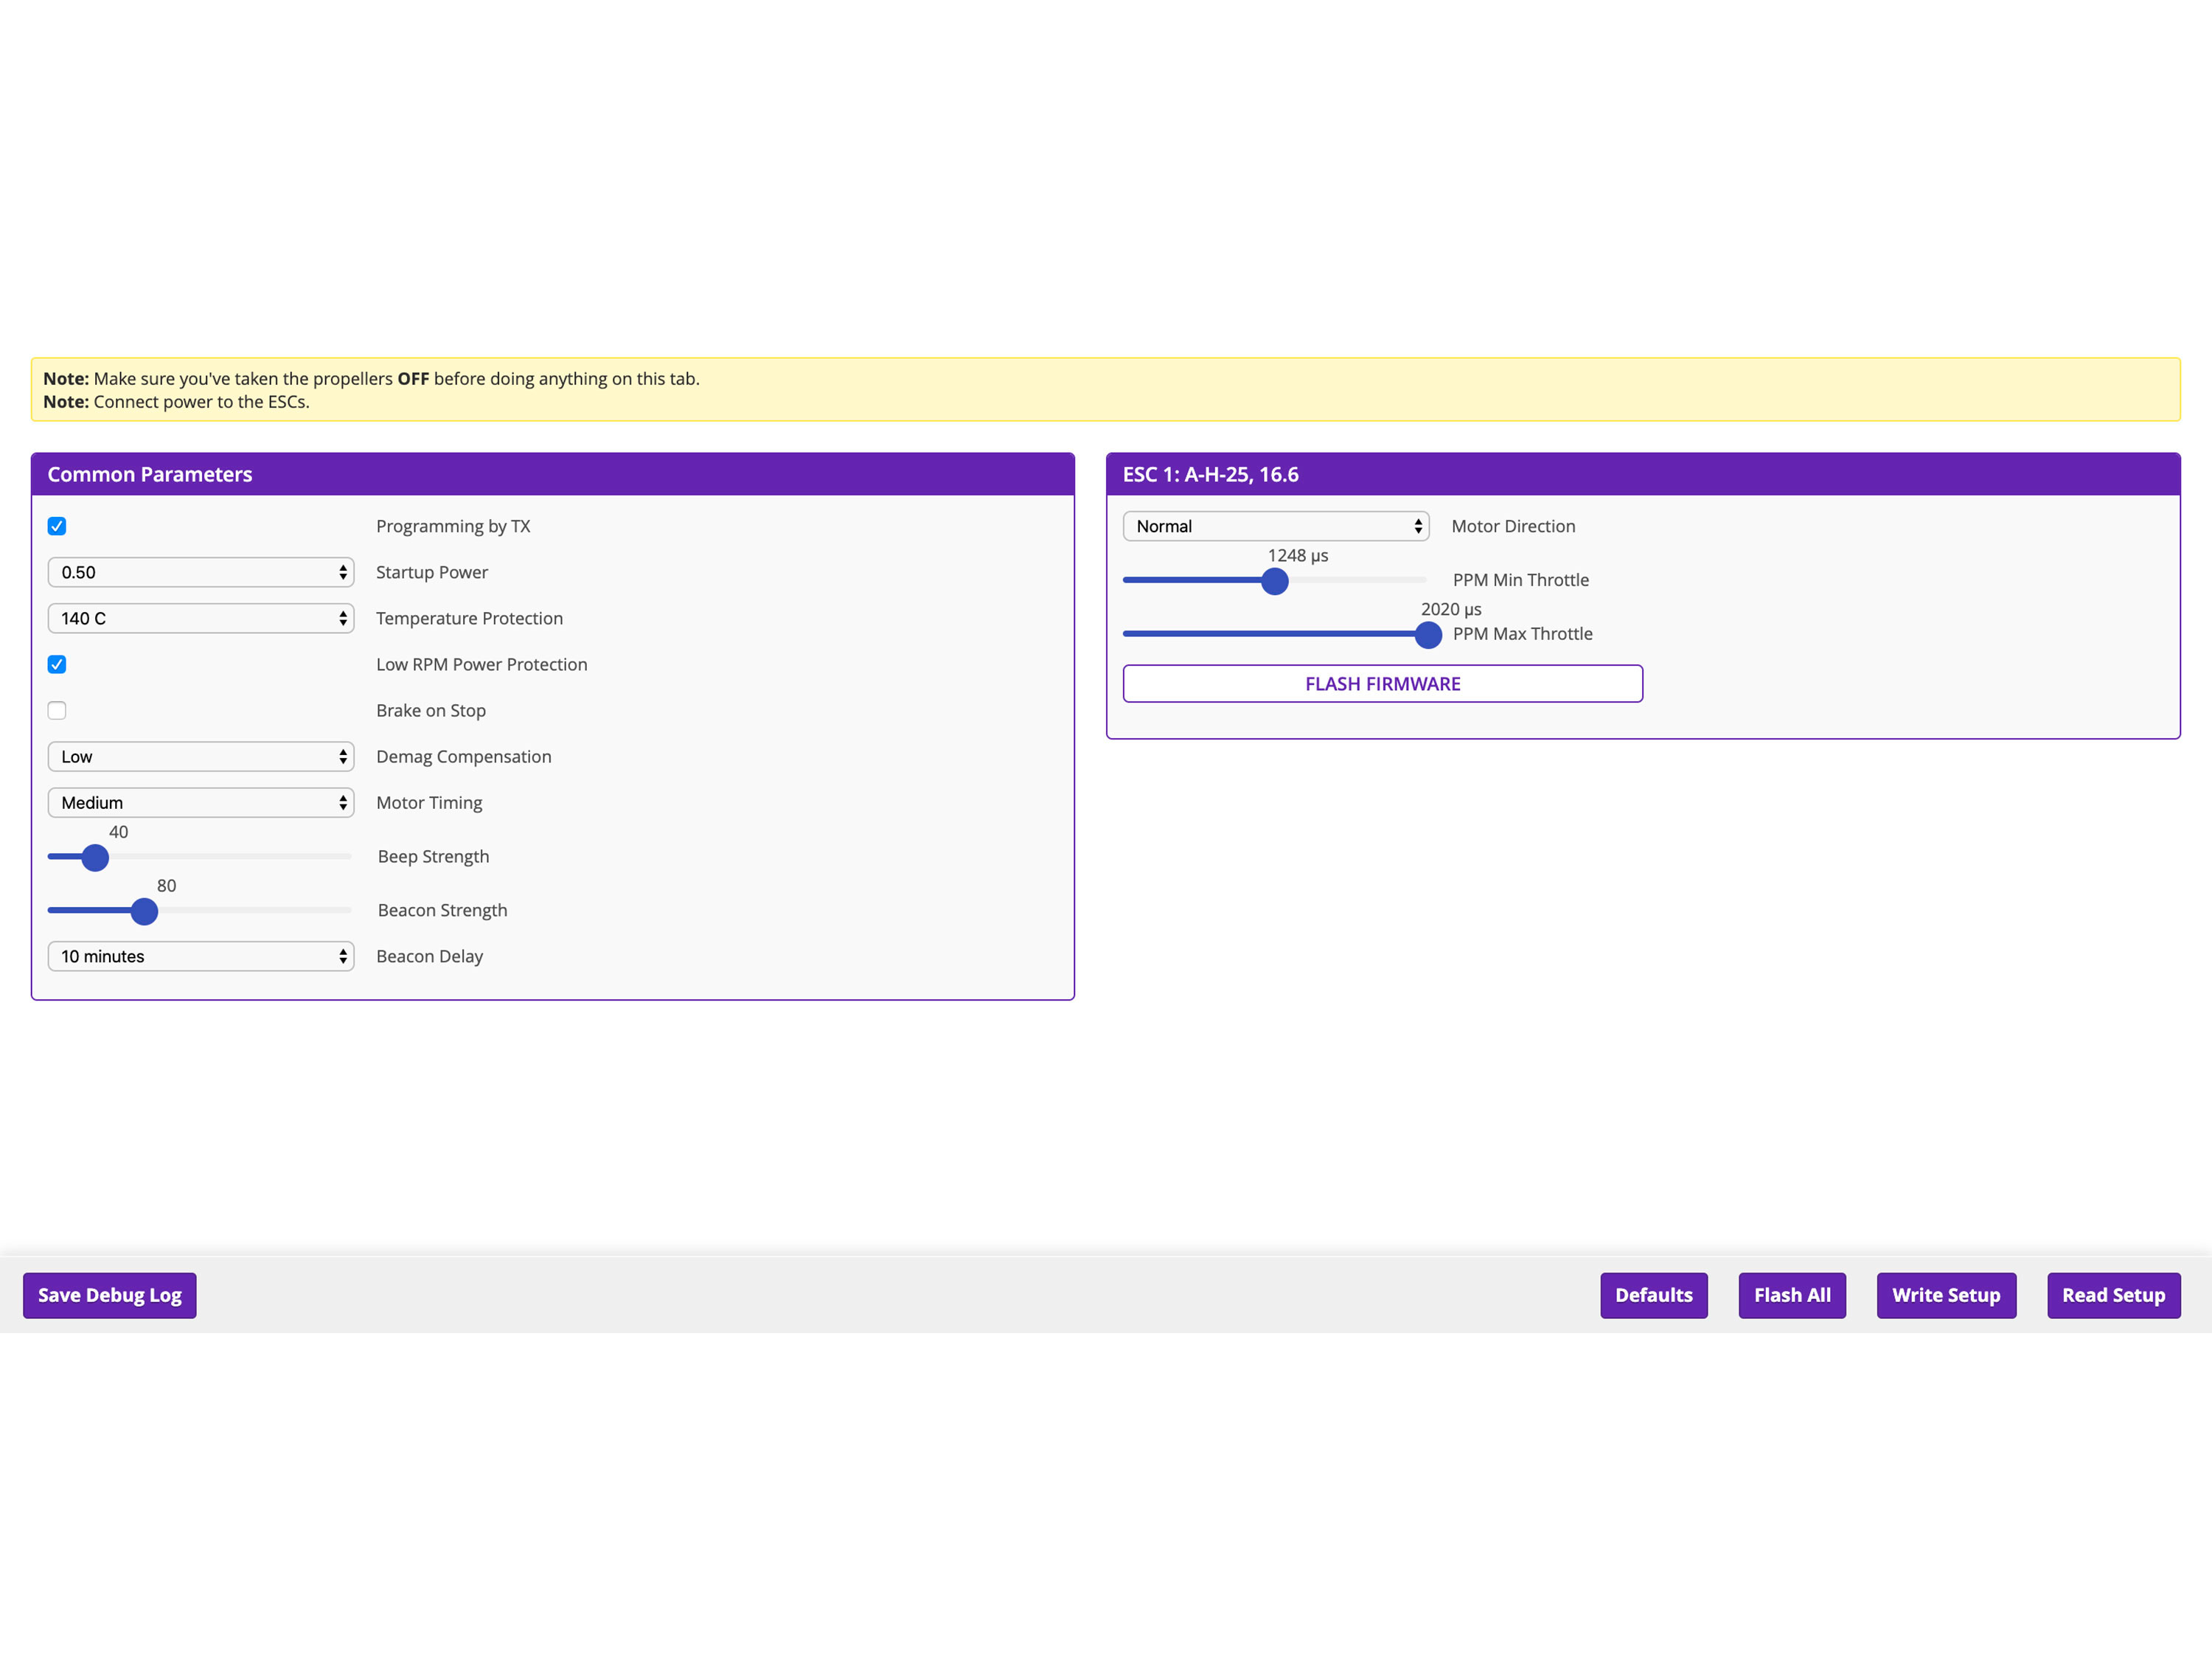Click PPM Min Throttle slider handle
2212x1659 pixels.
click(1274, 581)
